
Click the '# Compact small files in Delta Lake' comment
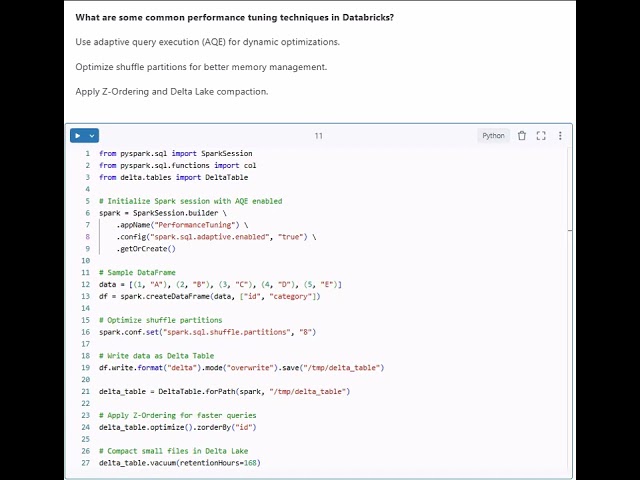point(173,451)
